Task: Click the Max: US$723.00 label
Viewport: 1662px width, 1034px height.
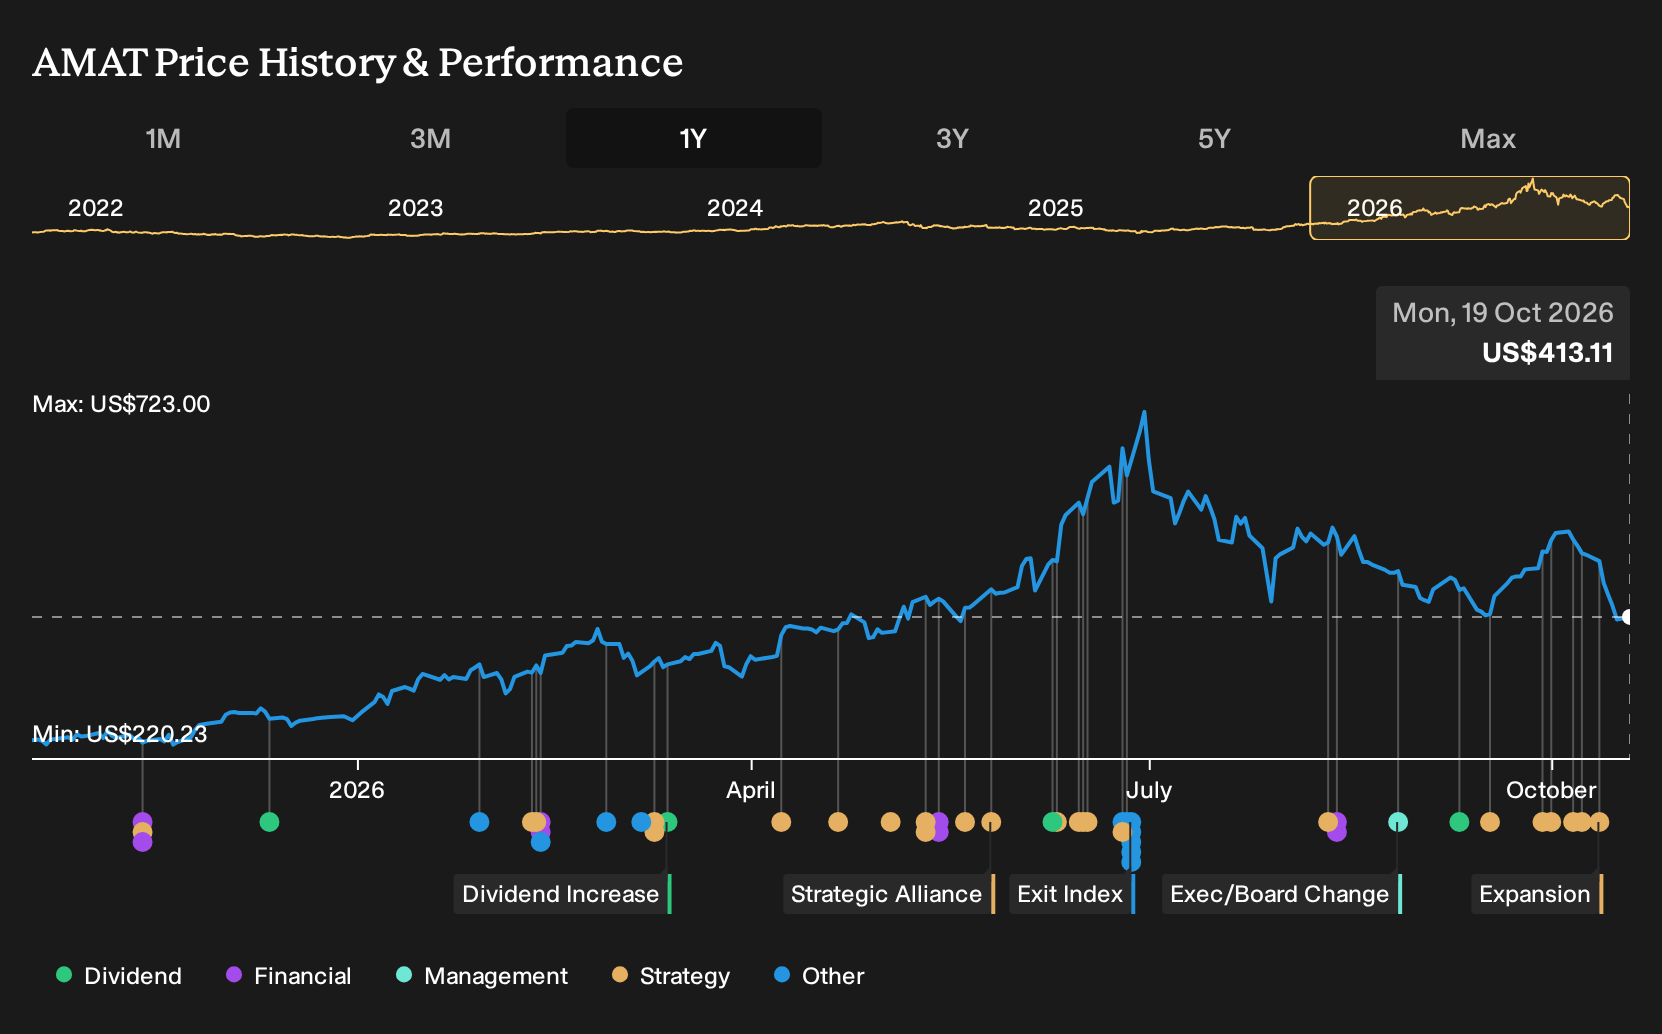Action: (121, 404)
